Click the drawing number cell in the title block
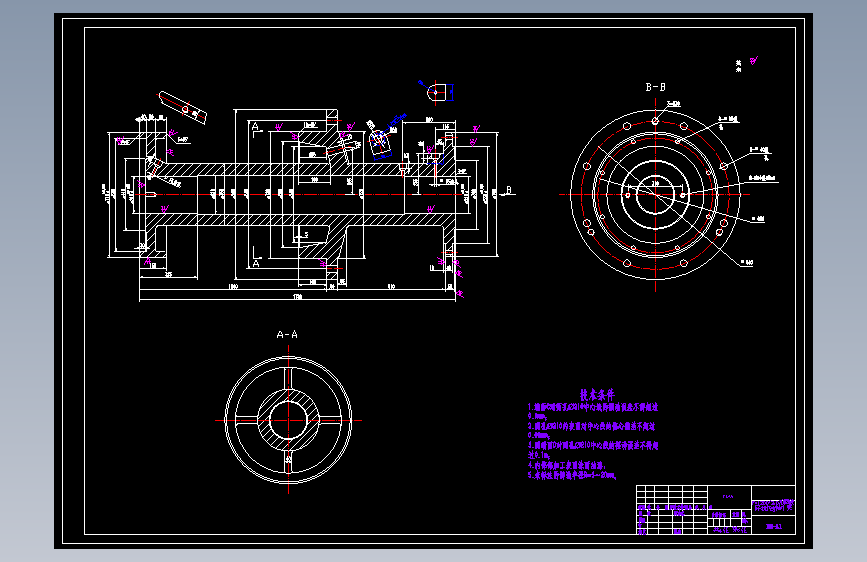The image size is (867, 562). [x=774, y=526]
